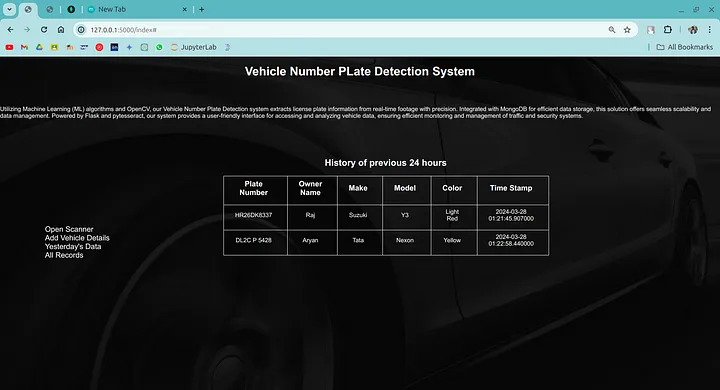The height and width of the screenshot is (390, 720).
Task: Reload the current page
Action: coord(44,29)
